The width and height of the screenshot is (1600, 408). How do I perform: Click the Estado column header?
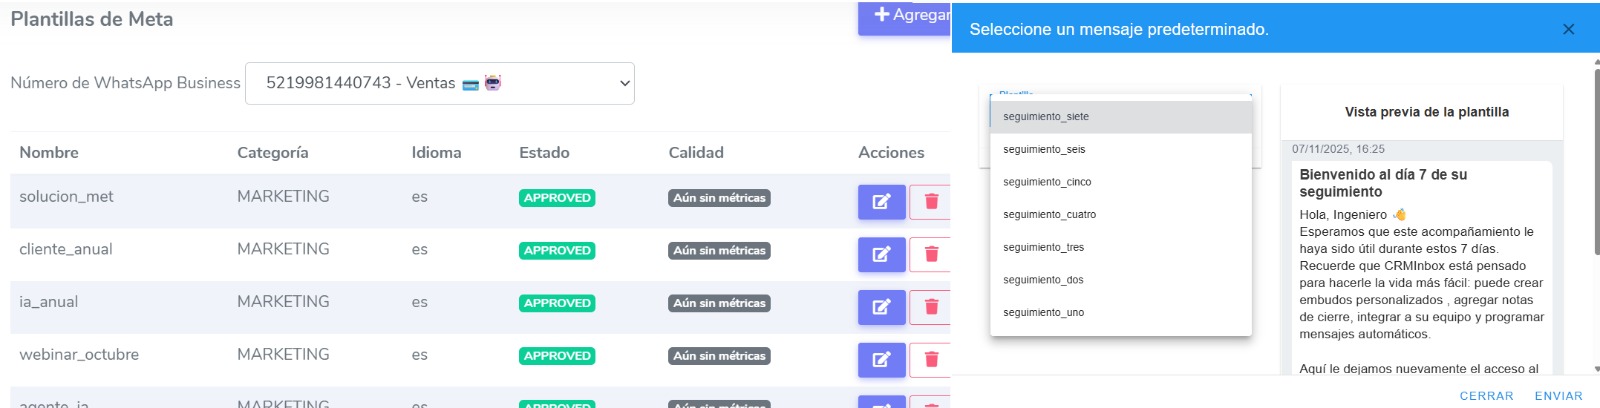(x=544, y=152)
